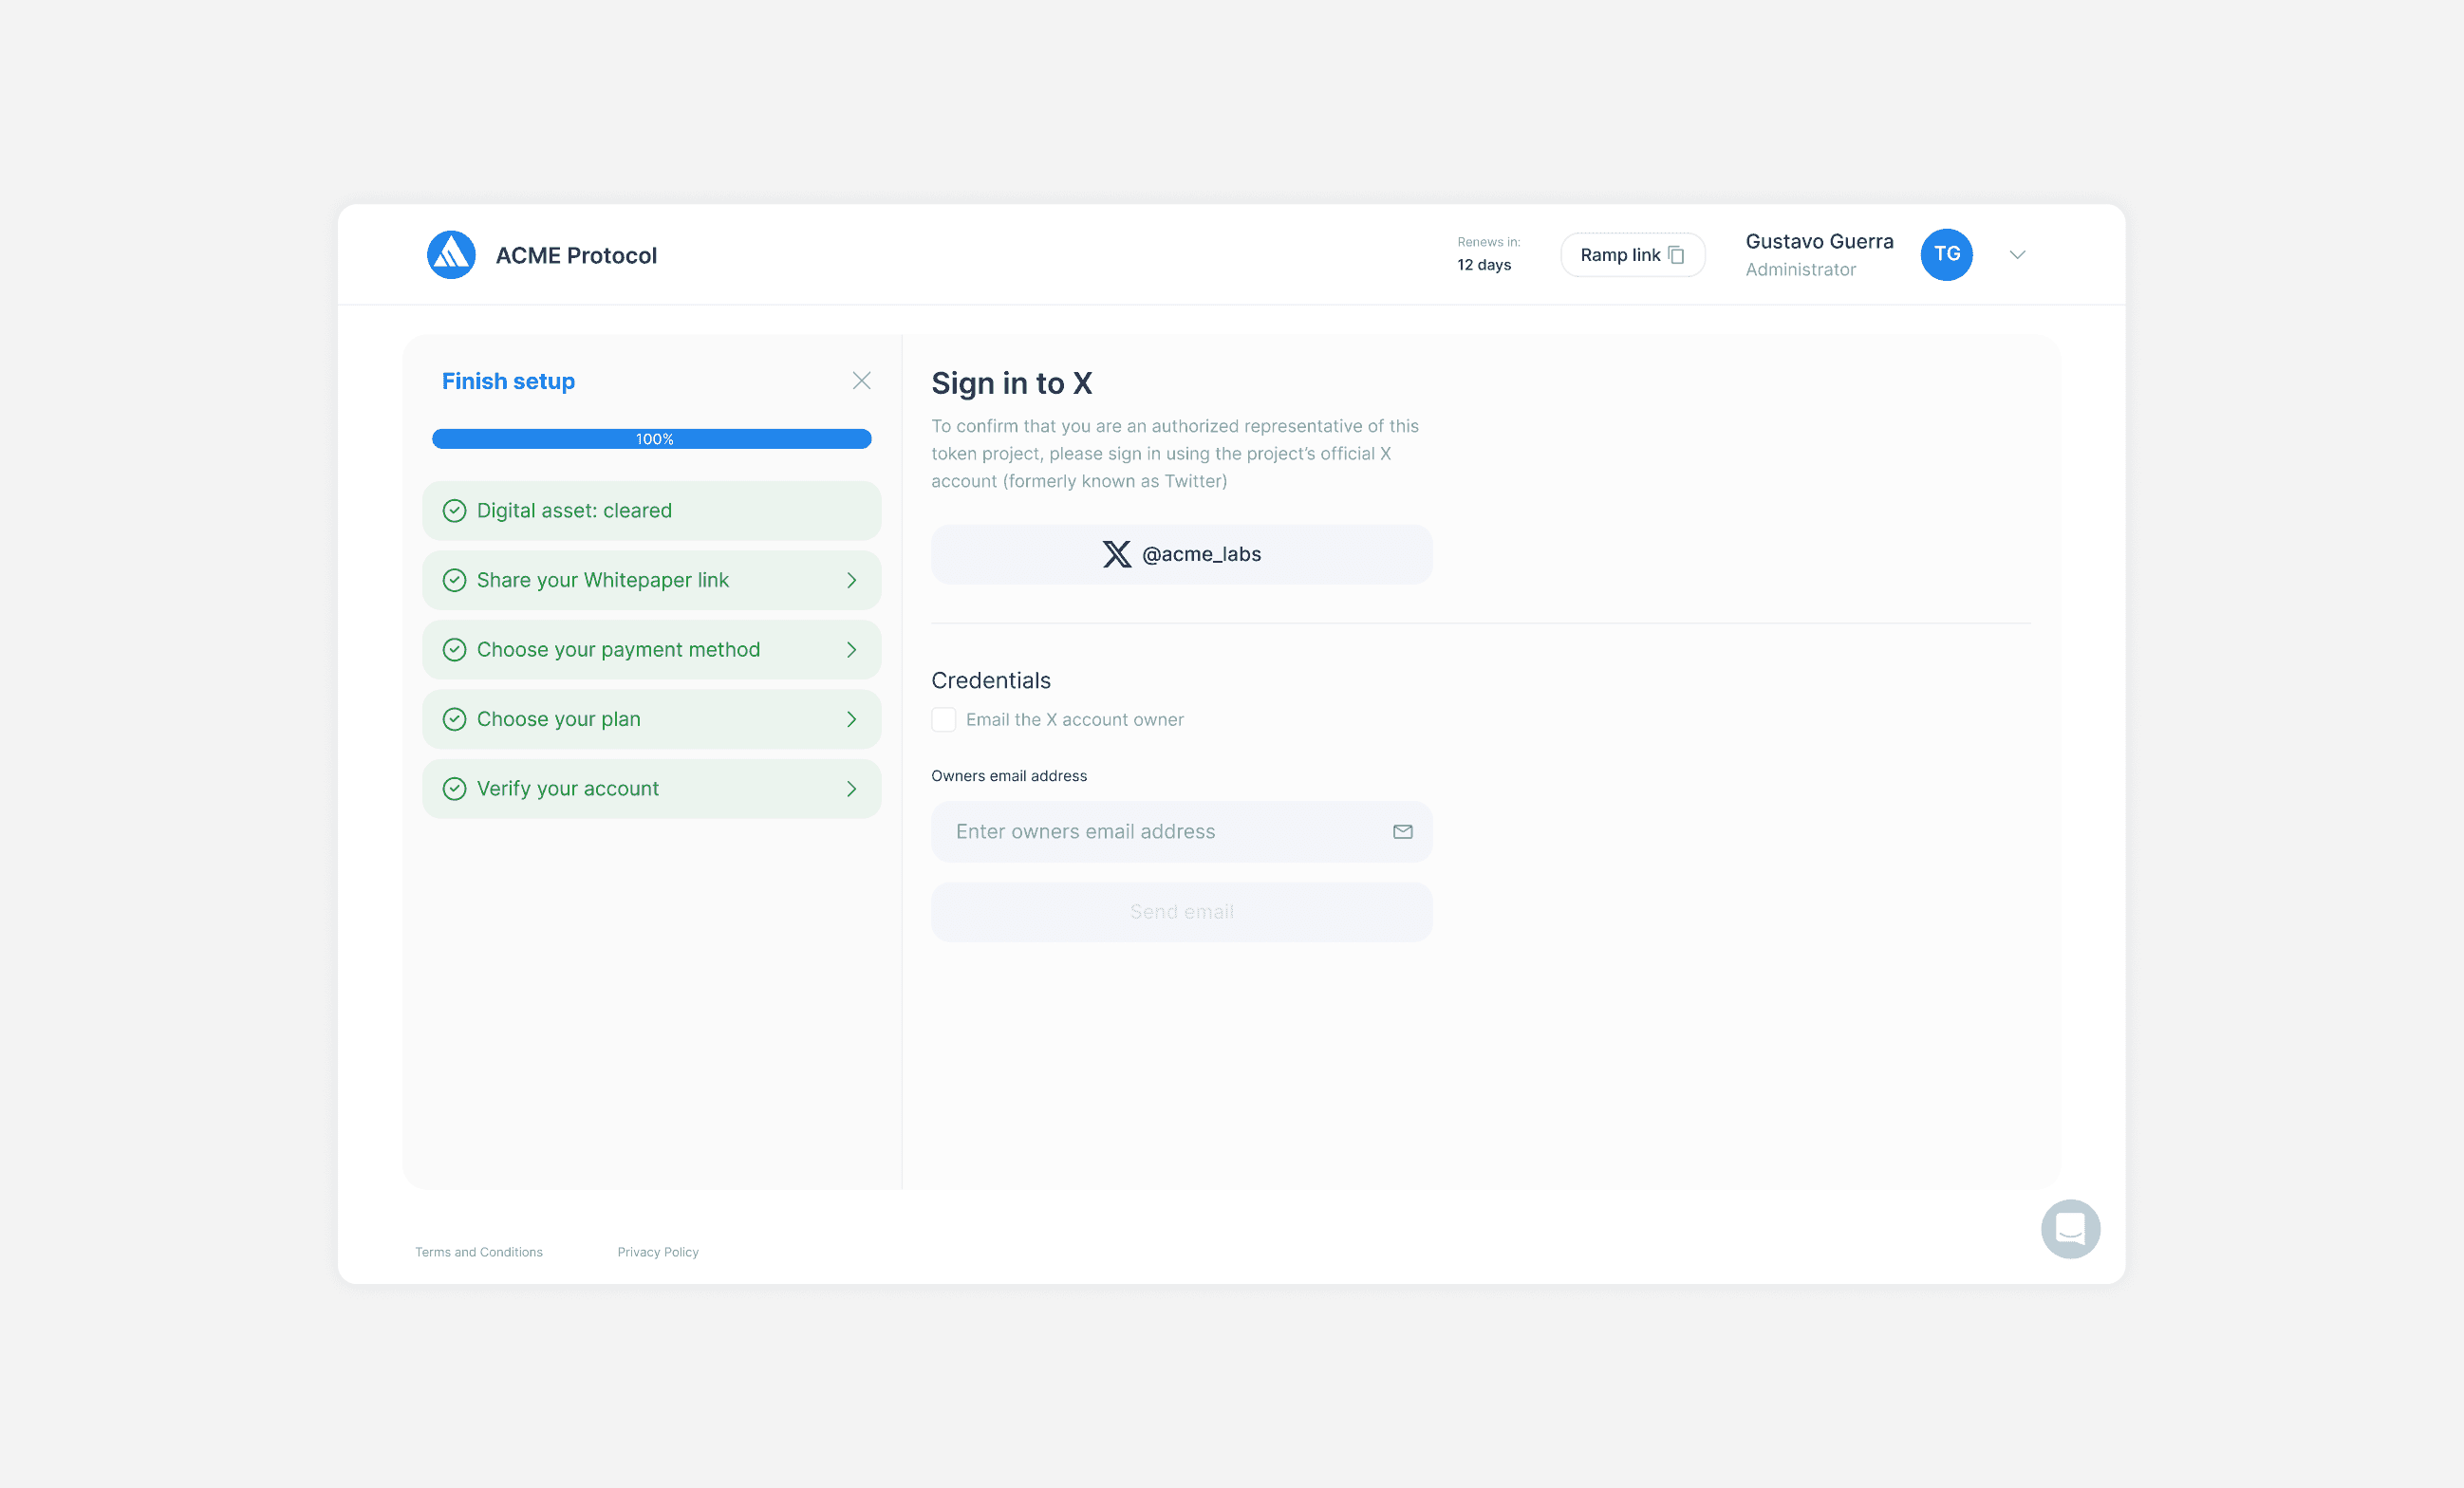The height and width of the screenshot is (1488, 2464).
Task: Click checkmark icon beside Digital asset: cleared
Action: 454,511
